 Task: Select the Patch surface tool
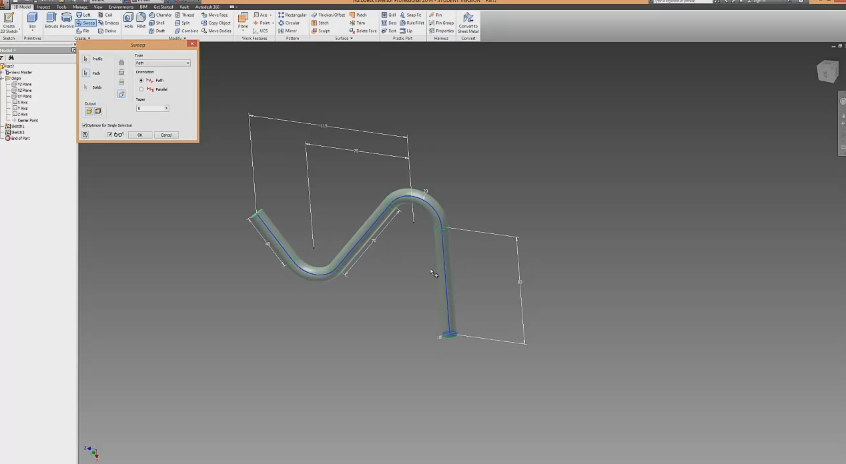(x=358, y=15)
